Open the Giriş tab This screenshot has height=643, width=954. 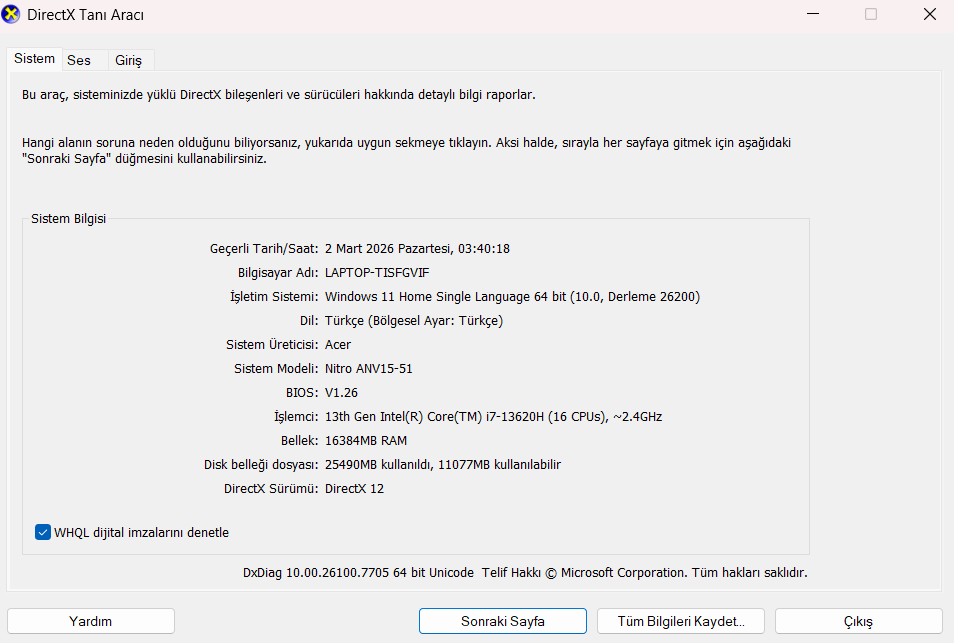(x=128, y=60)
